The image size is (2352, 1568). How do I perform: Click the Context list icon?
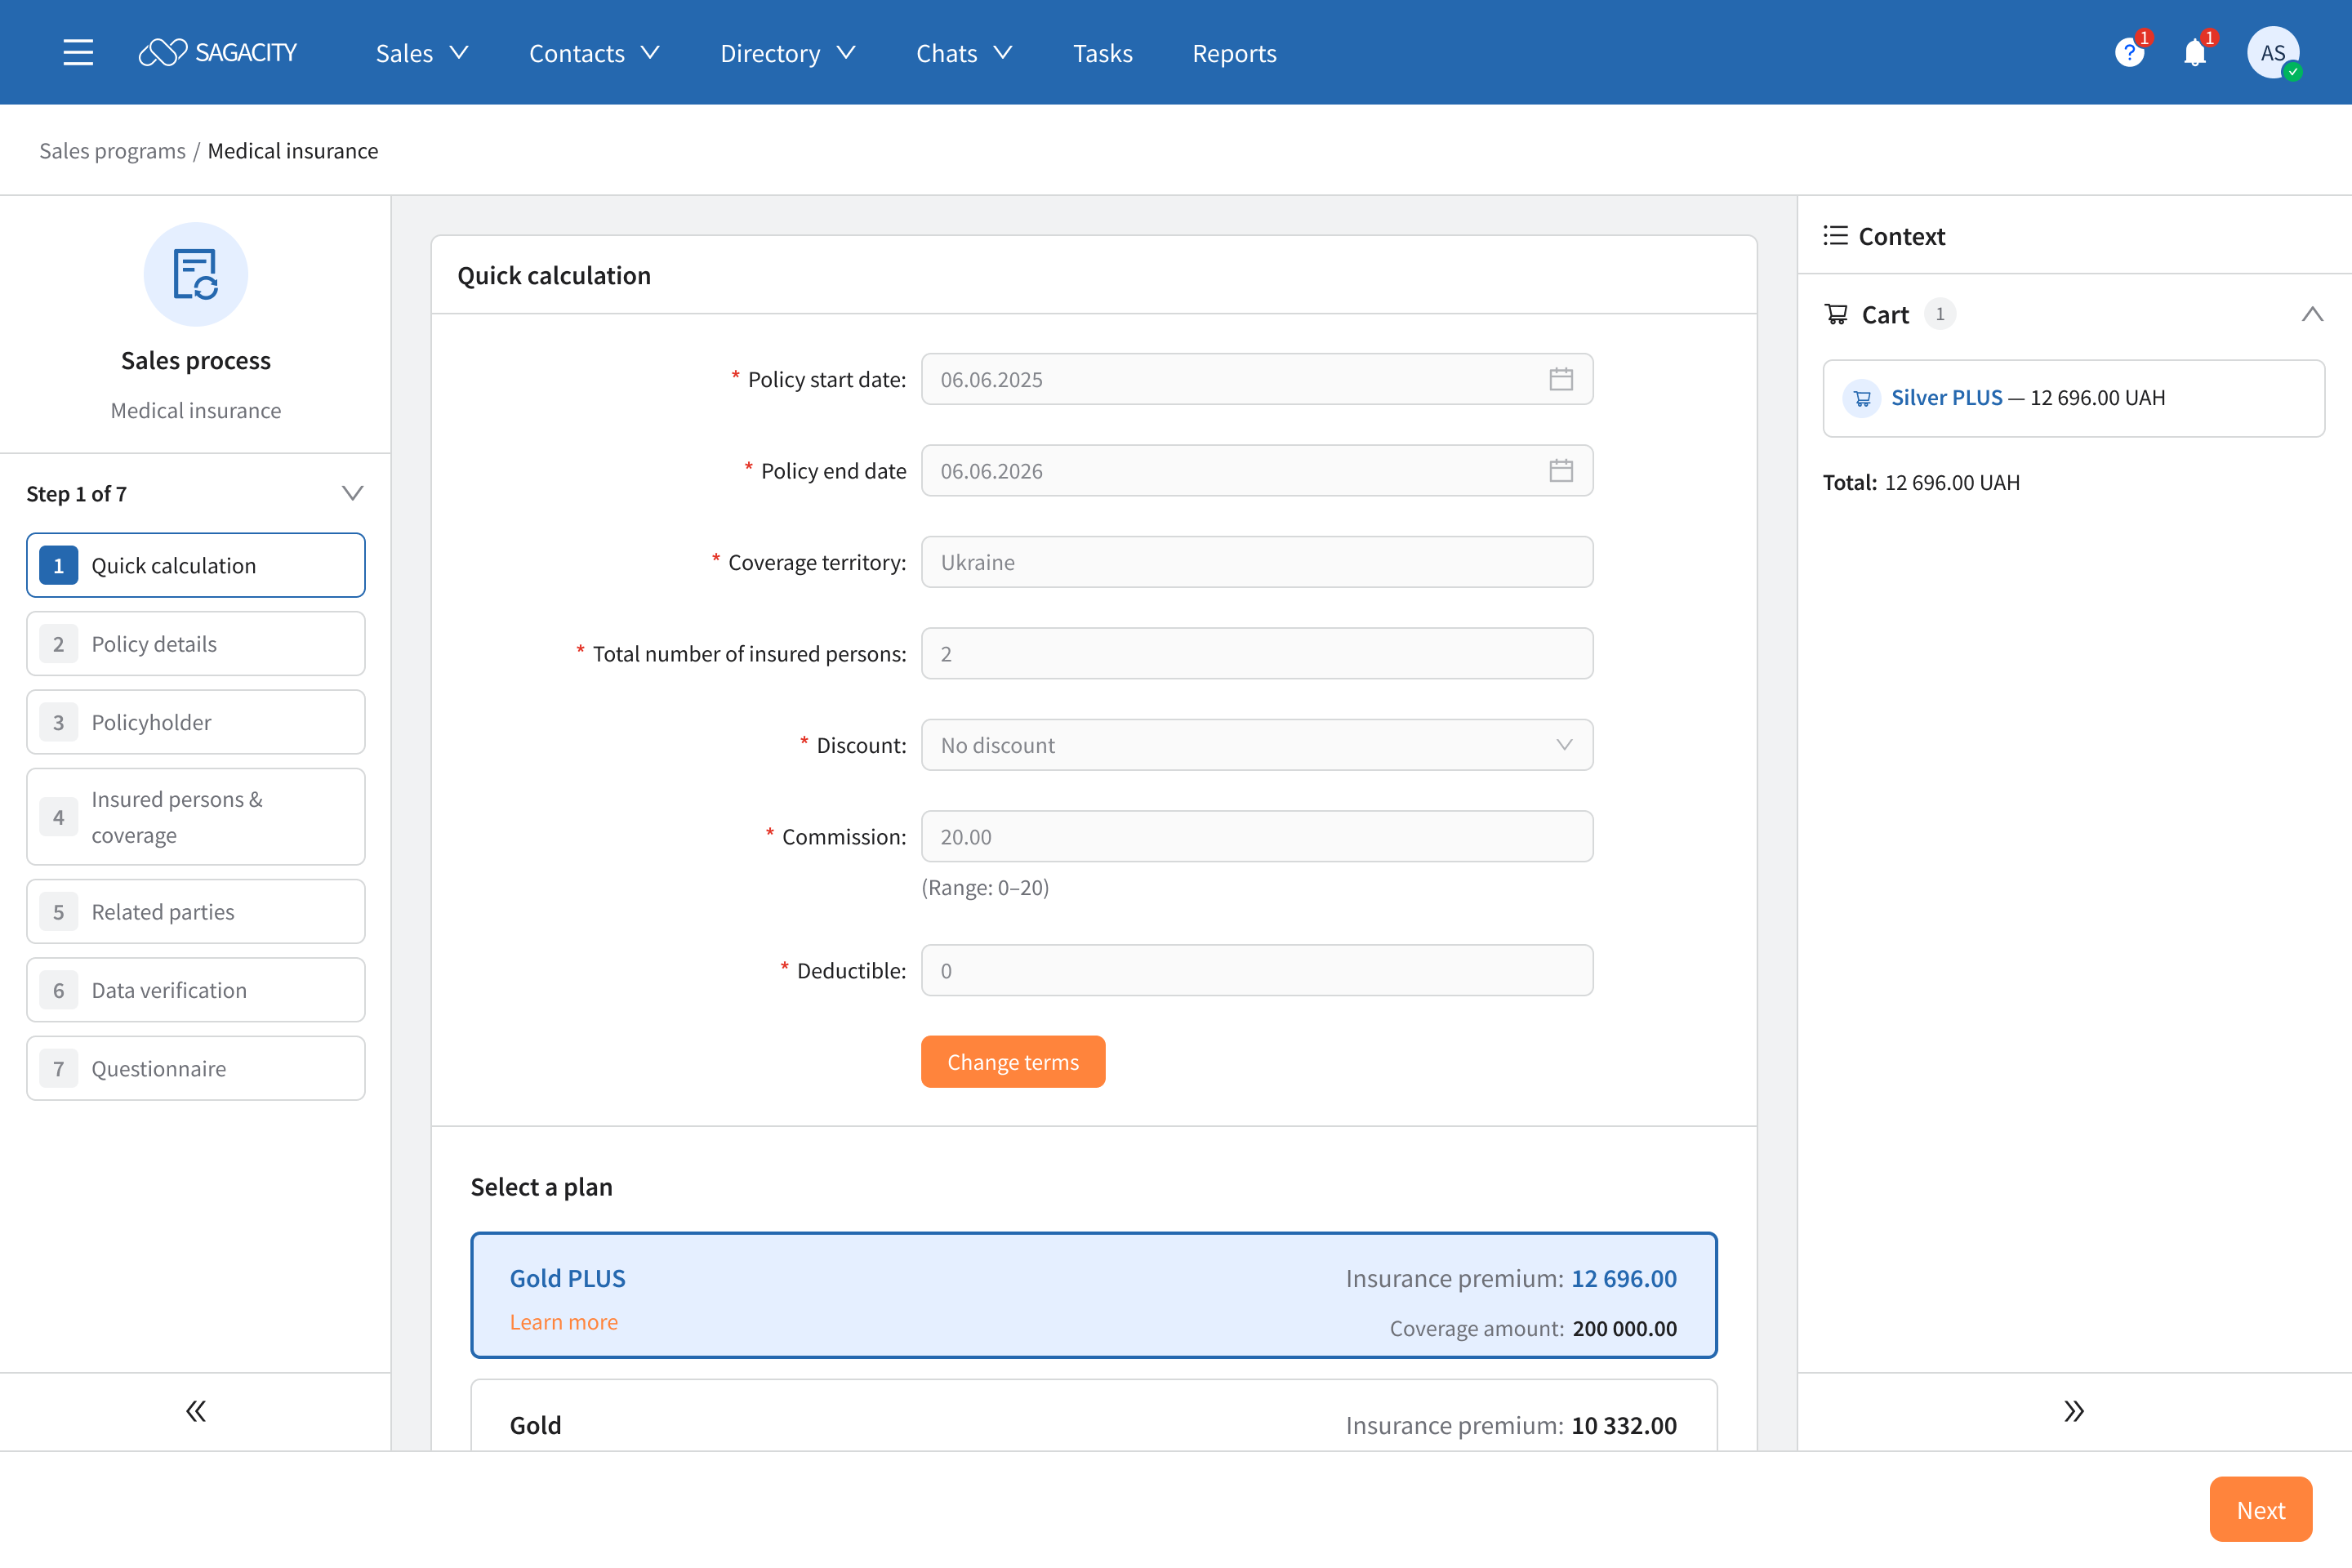click(x=1836, y=236)
